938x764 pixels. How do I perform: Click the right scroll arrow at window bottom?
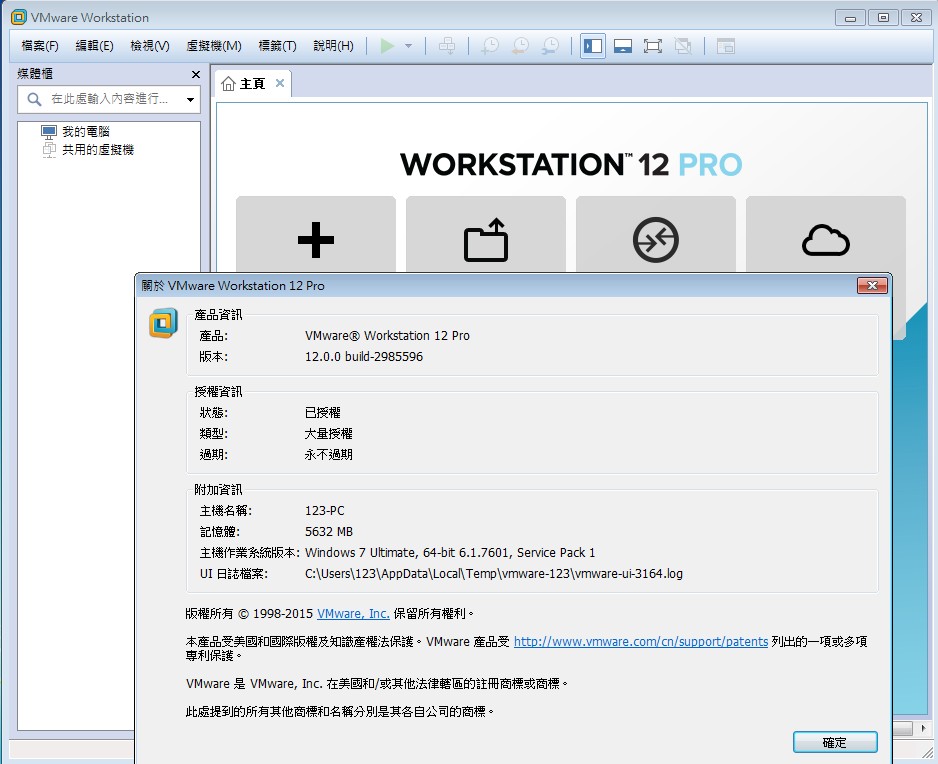click(923, 728)
